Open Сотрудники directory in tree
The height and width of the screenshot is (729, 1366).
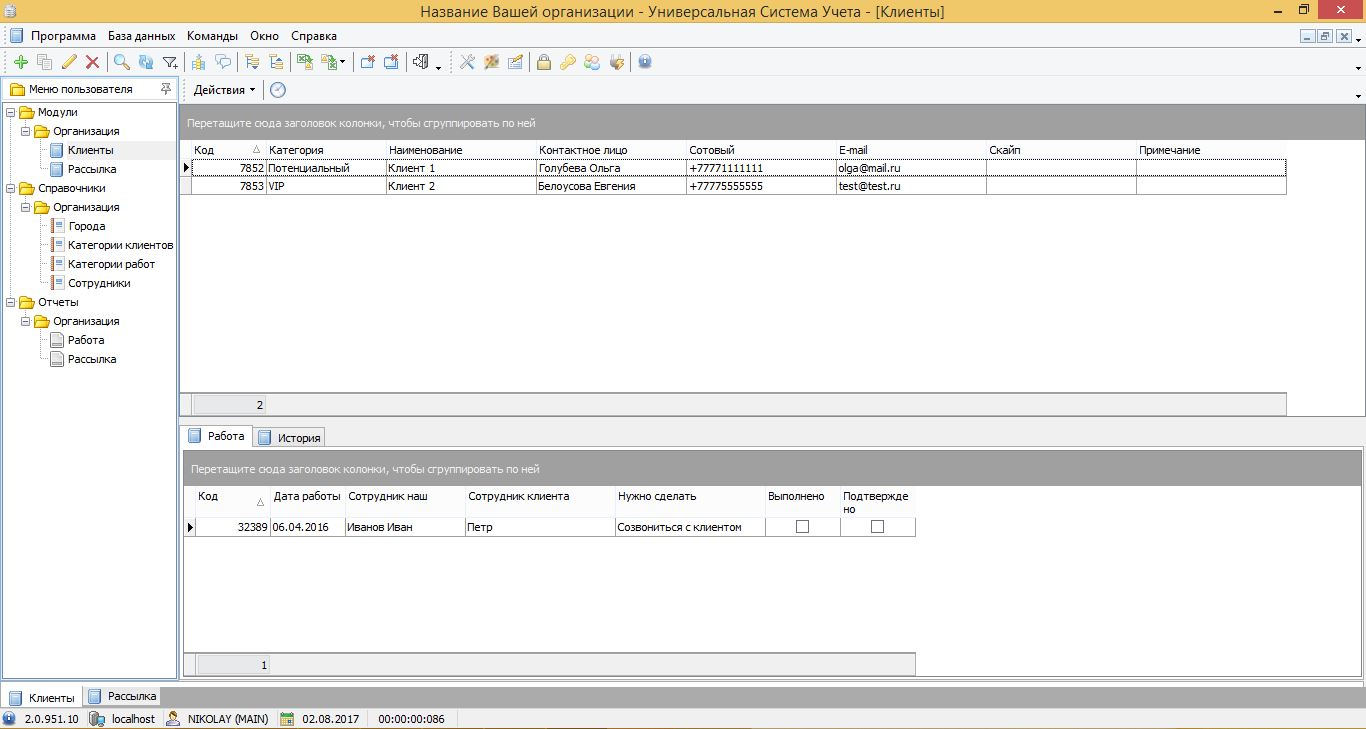pyautogui.click(x=99, y=284)
